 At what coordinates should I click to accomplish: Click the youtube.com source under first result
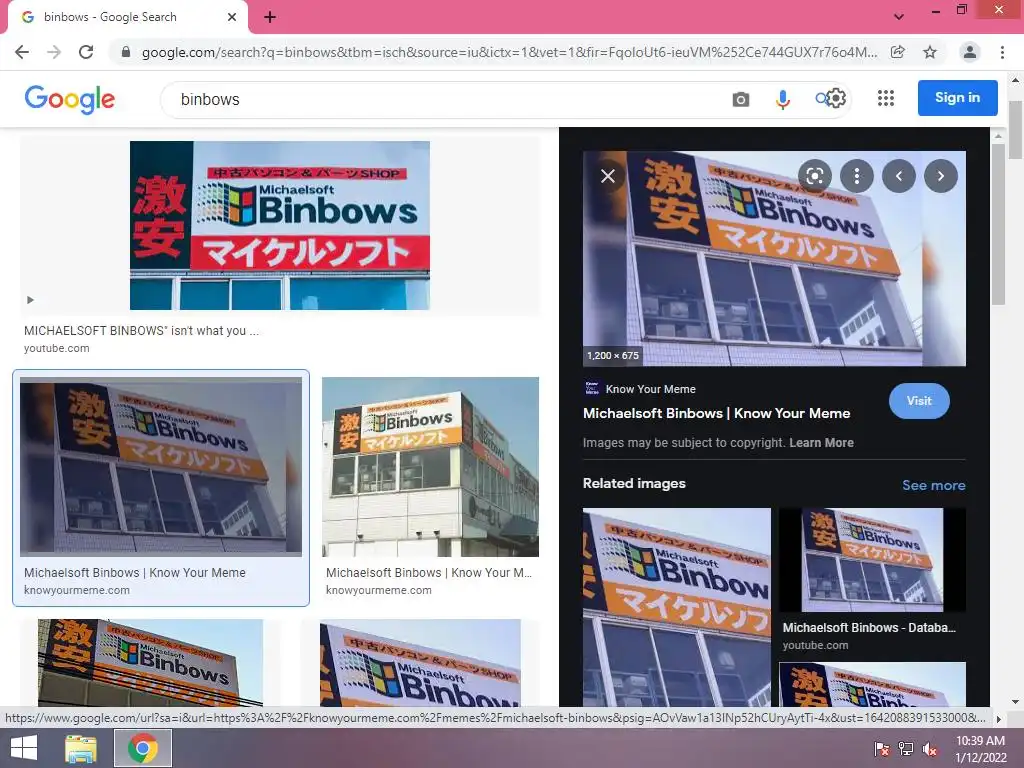click(x=57, y=348)
